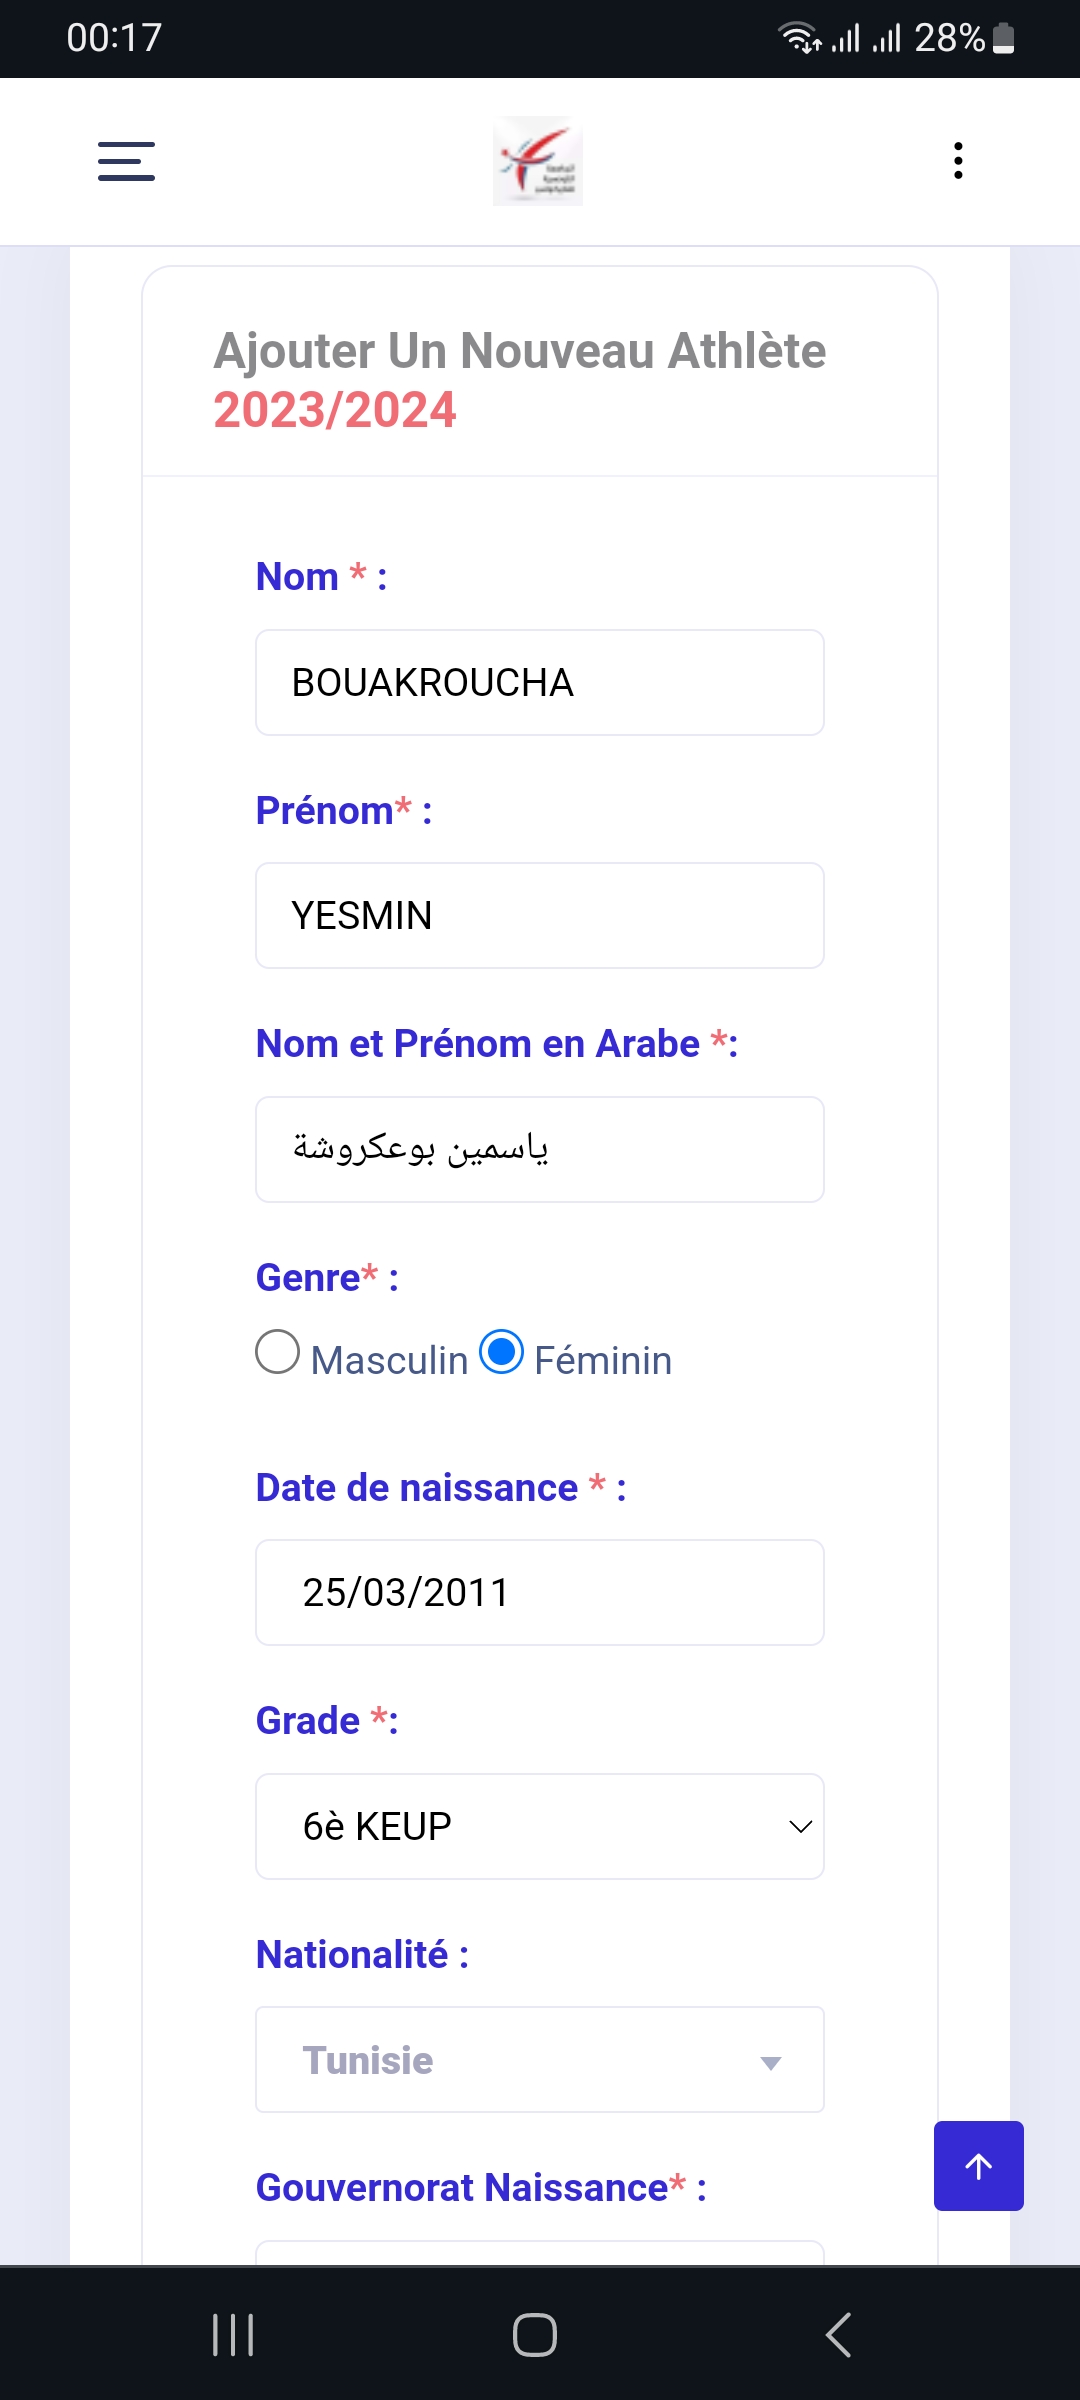
Task: Open the Android recent apps view
Action: pyautogui.click(x=233, y=2335)
